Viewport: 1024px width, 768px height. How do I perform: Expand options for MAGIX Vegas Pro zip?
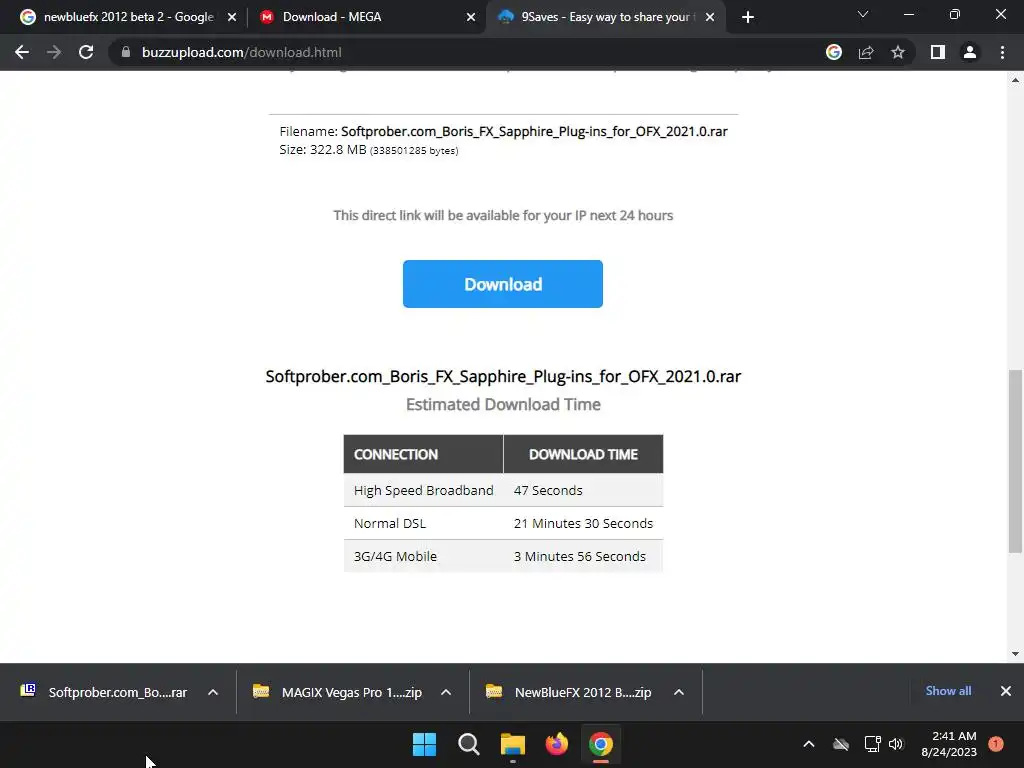click(446, 692)
